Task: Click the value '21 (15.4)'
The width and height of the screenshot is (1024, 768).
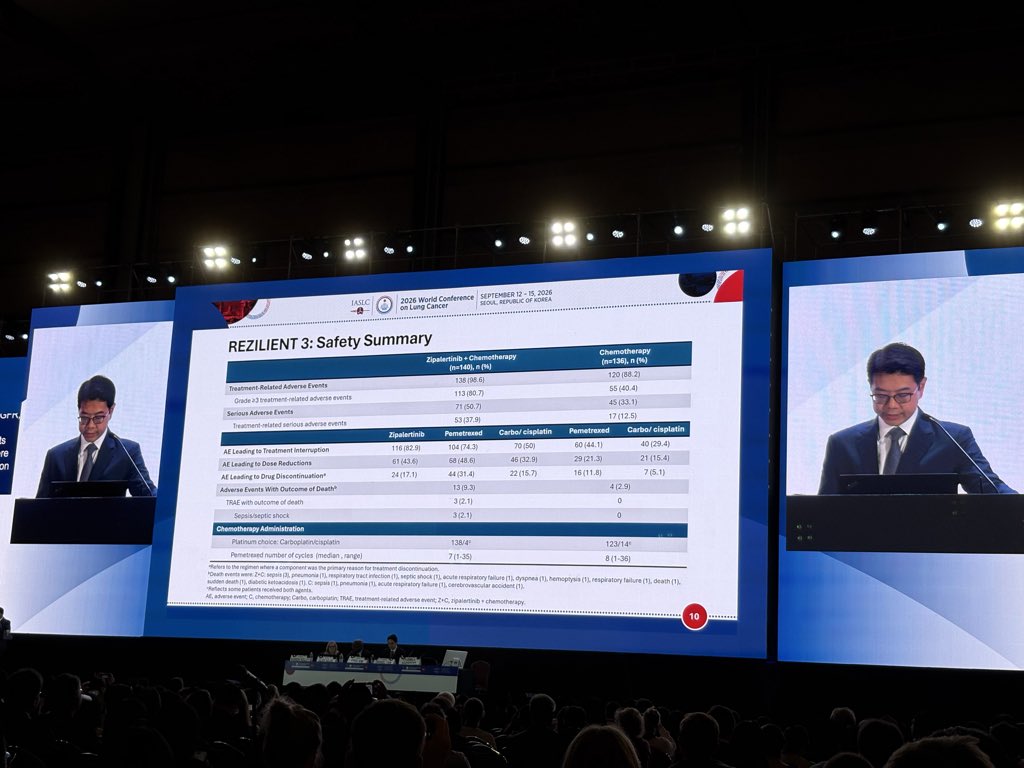Action: click(x=654, y=458)
